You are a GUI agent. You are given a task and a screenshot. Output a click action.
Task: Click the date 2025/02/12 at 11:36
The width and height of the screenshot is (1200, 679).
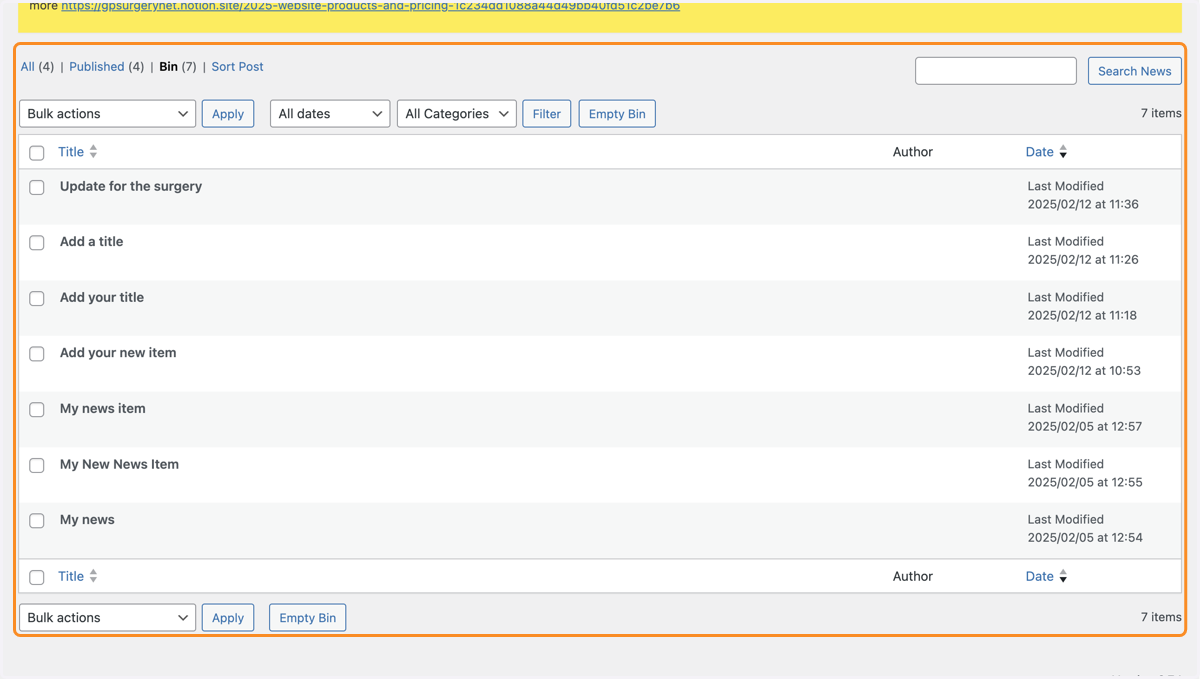[x=1083, y=204]
